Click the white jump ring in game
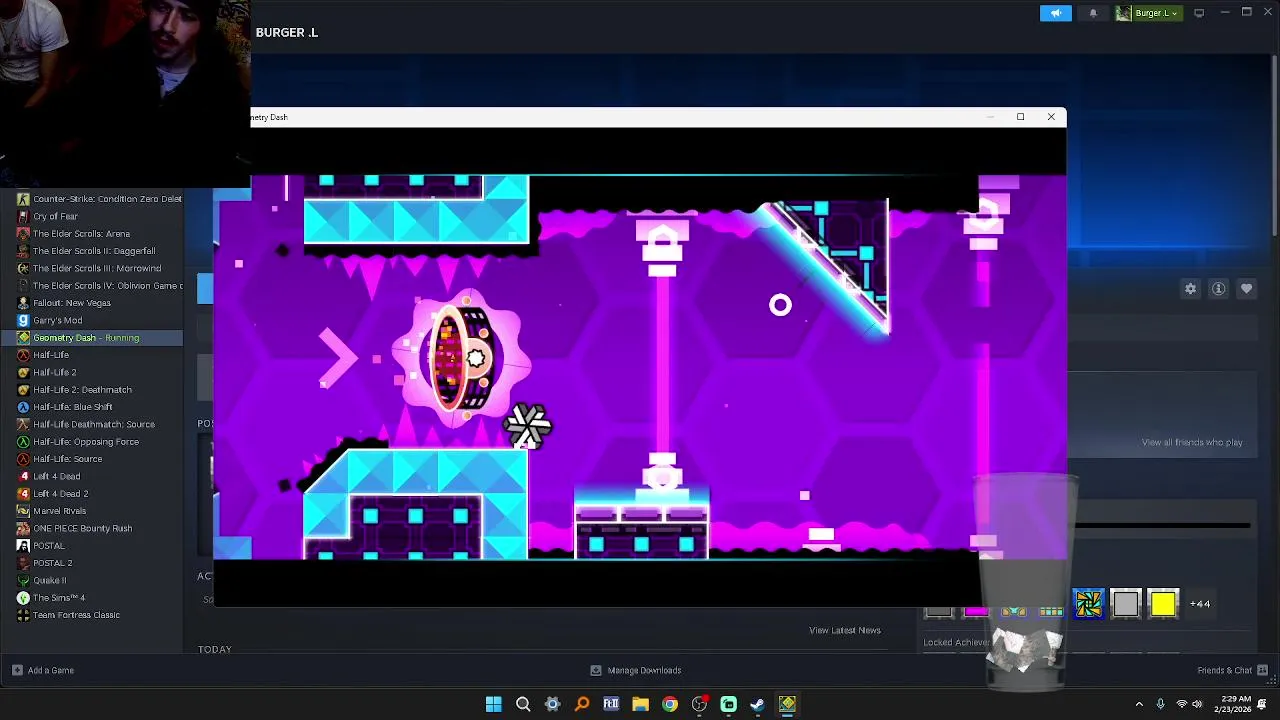The height and width of the screenshot is (720, 1280). 780,305
